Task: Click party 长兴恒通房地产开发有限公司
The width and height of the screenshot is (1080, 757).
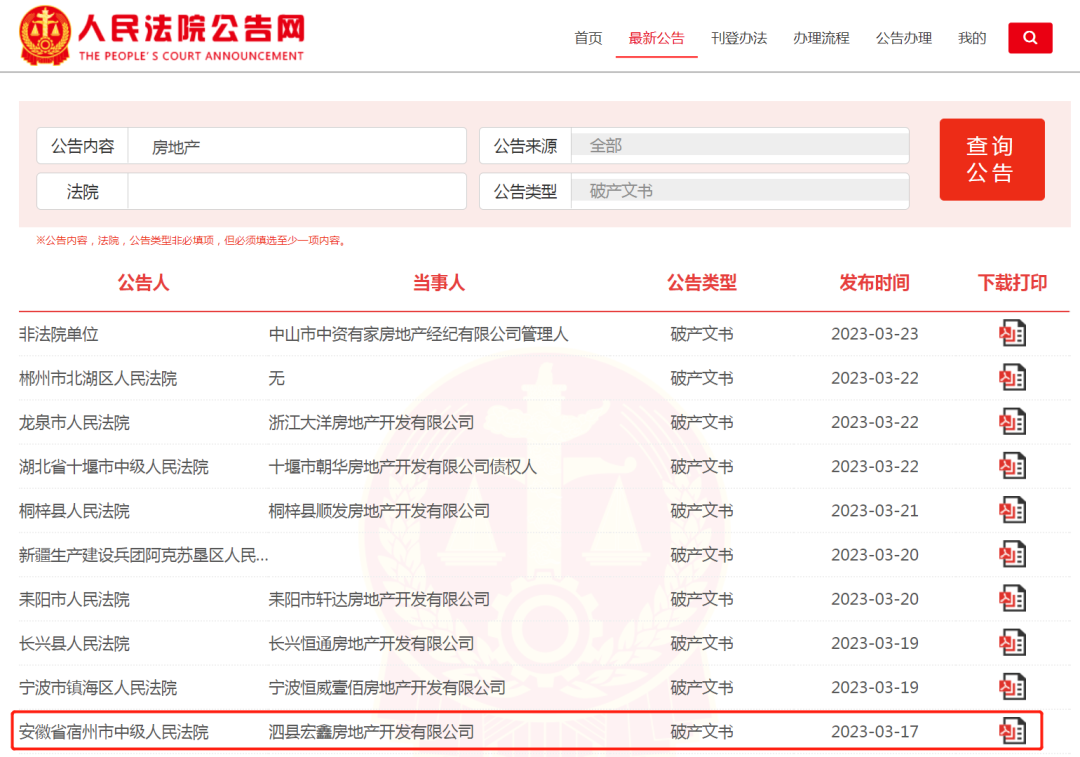Action: [x=371, y=643]
